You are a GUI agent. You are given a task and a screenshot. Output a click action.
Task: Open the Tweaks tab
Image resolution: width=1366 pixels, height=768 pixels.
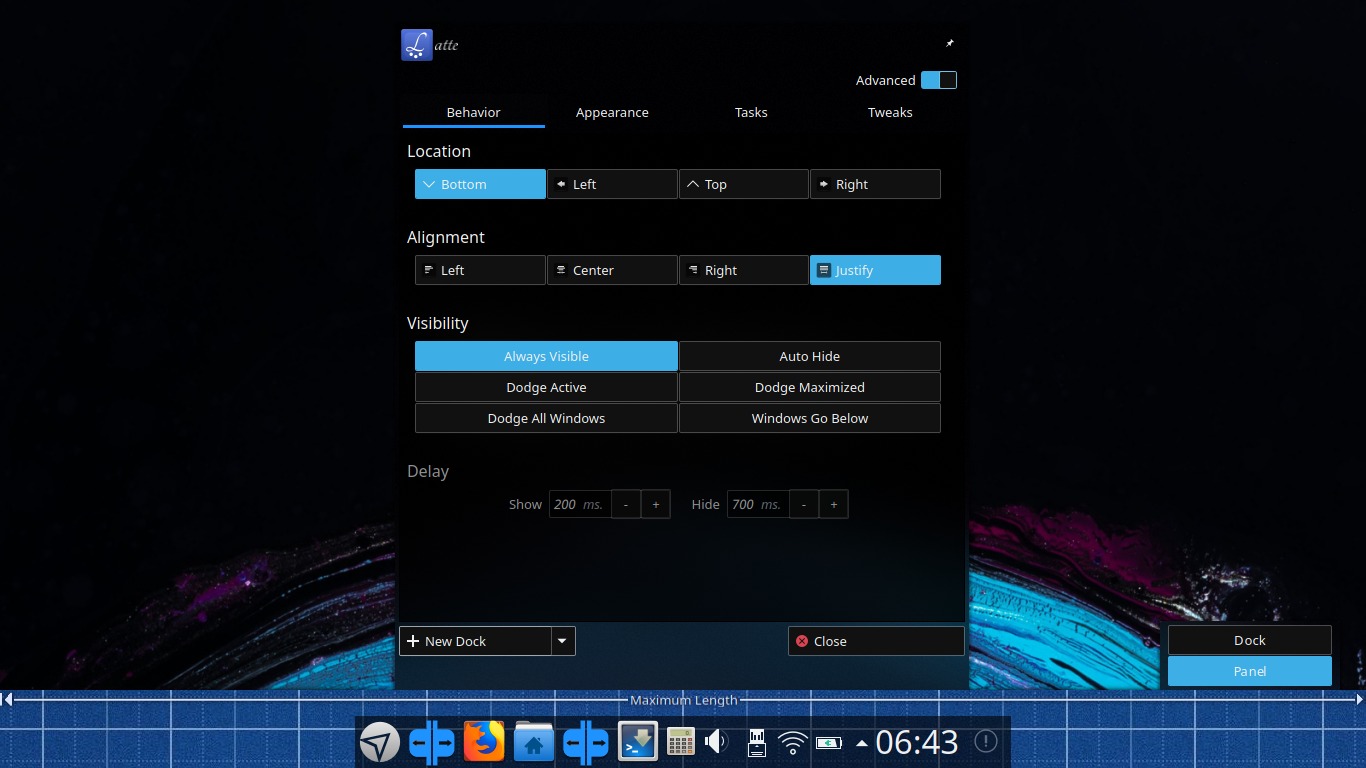(x=890, y=112)
